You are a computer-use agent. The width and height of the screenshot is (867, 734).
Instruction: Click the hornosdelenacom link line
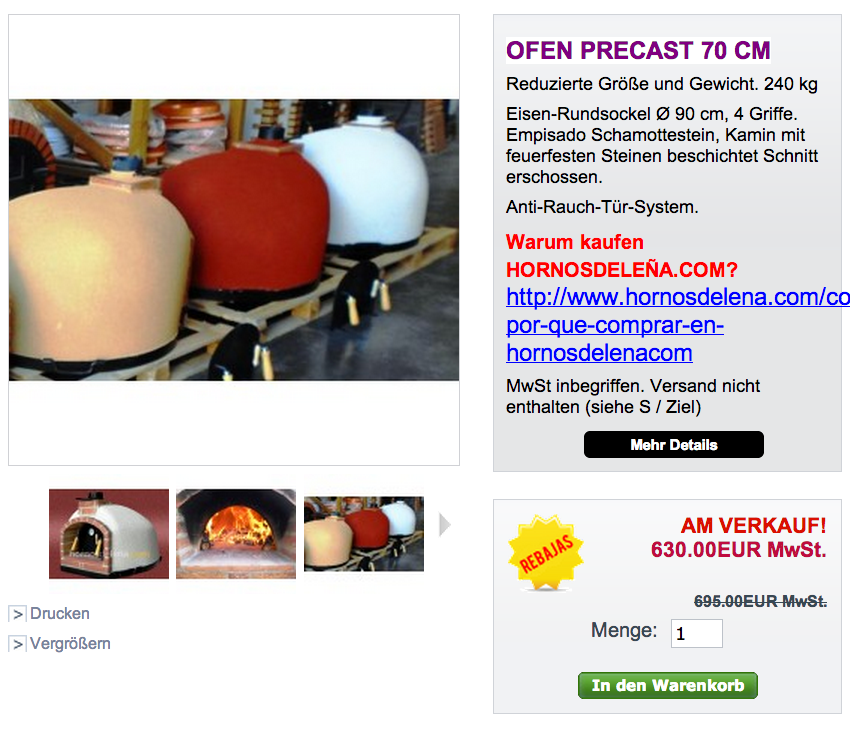[599, 353]
